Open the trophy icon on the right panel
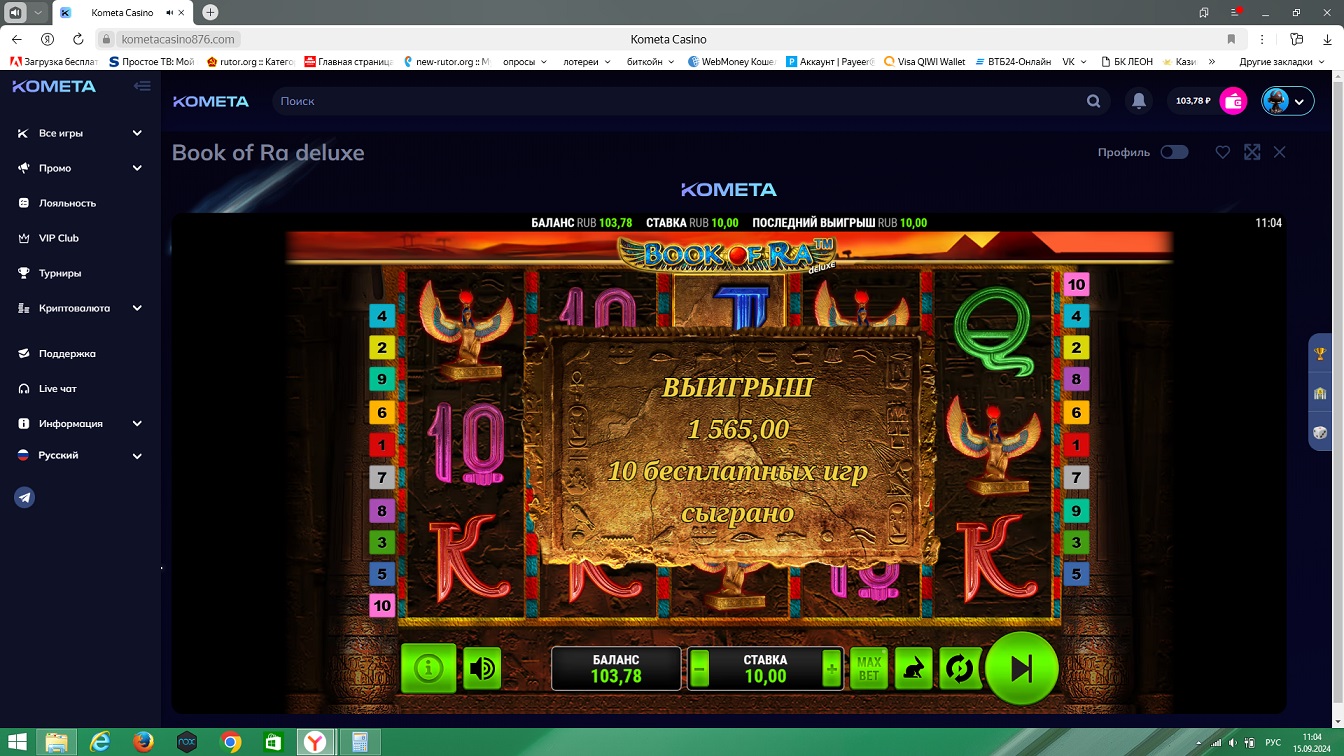Viewport: 1344px width, 756px height. pos(1320,353)
